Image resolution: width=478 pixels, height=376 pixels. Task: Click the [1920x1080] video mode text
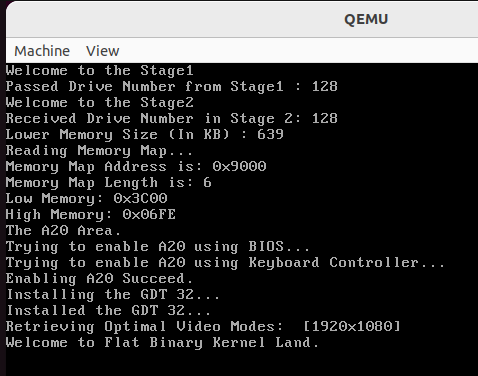click(x=352, y=327)
